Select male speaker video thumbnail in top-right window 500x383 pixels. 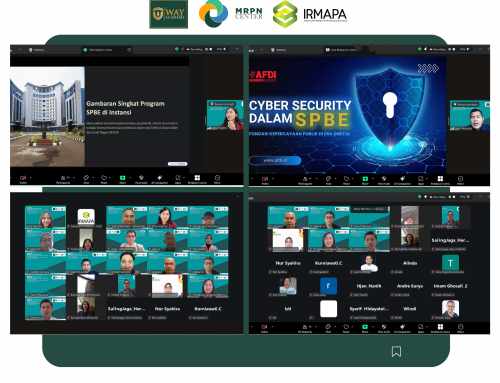pos(470,115)
